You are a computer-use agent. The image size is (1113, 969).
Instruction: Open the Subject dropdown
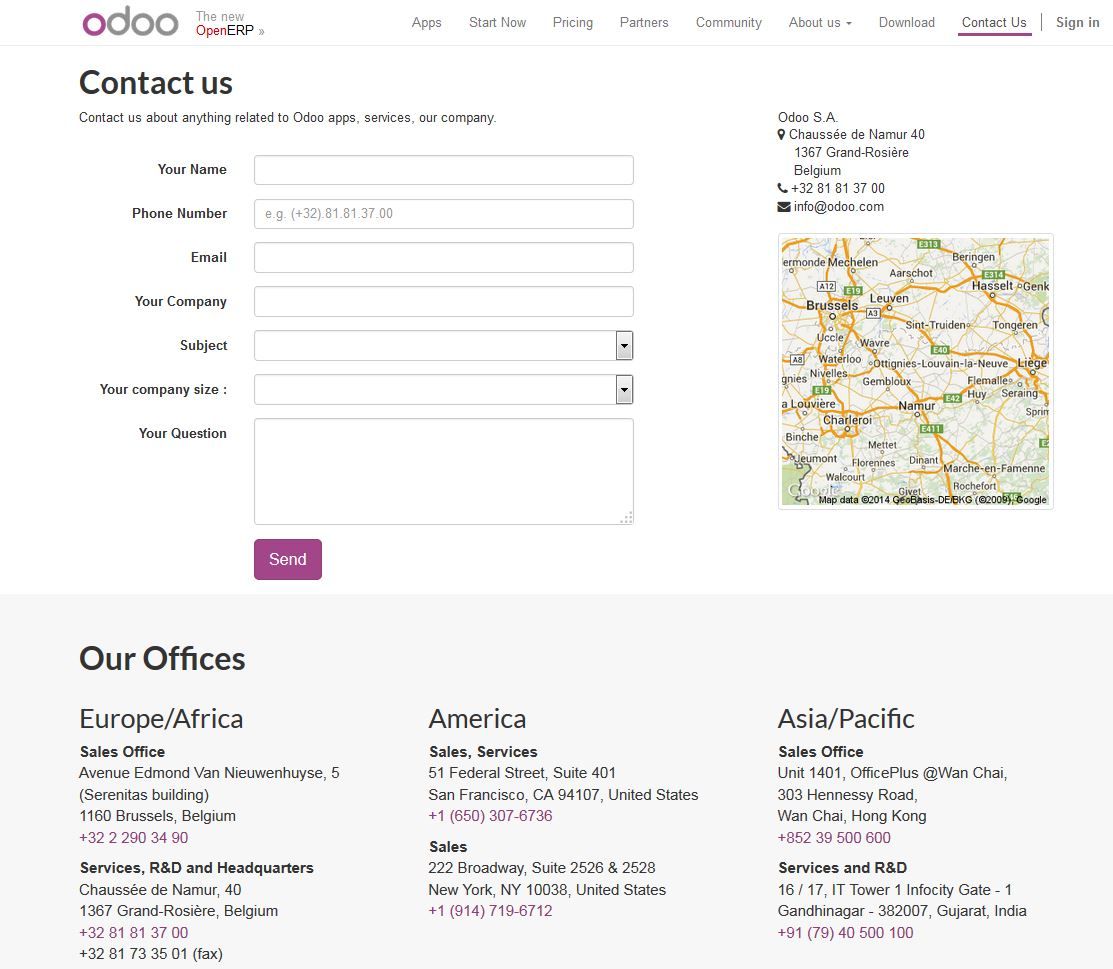[444, 346]
